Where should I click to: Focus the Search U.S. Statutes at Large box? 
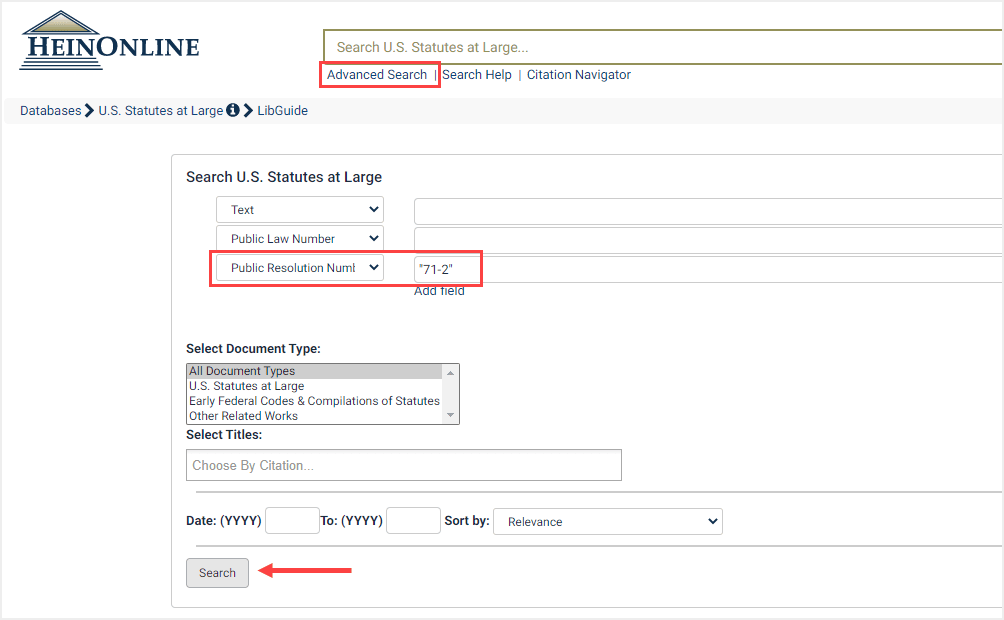pos(663,47)
